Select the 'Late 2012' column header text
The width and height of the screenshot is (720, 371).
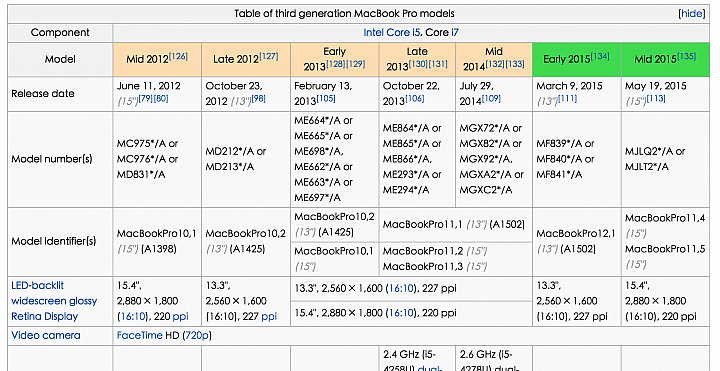point(236,60)
